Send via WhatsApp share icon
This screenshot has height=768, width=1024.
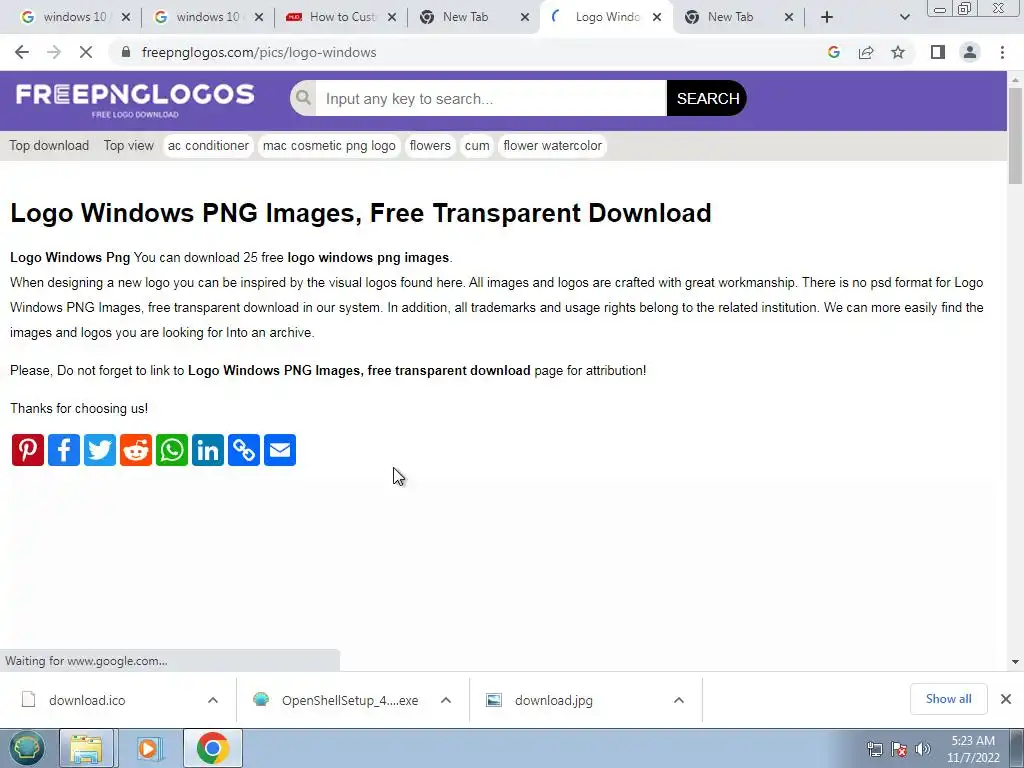[x=172, y=450]
